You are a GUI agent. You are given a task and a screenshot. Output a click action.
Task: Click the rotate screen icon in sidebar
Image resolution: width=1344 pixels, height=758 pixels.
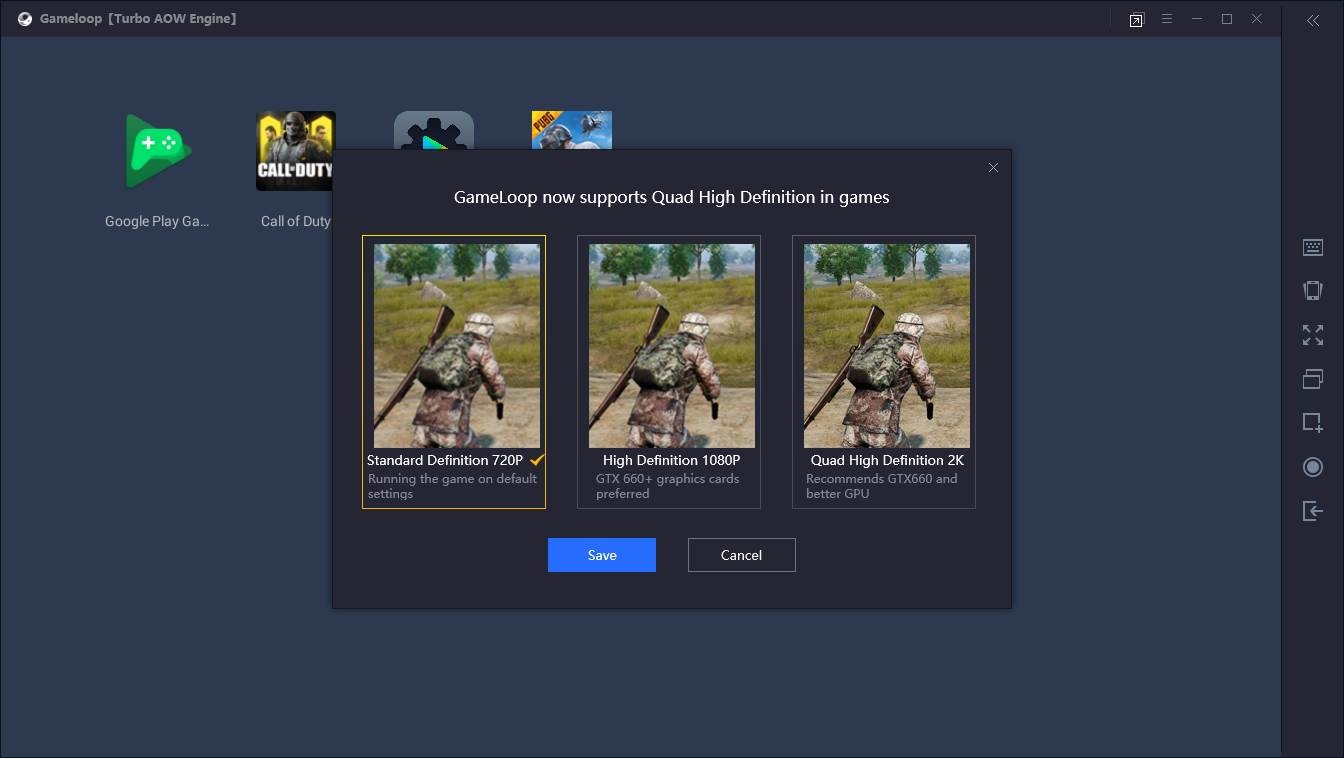(x=1313, y=291)
